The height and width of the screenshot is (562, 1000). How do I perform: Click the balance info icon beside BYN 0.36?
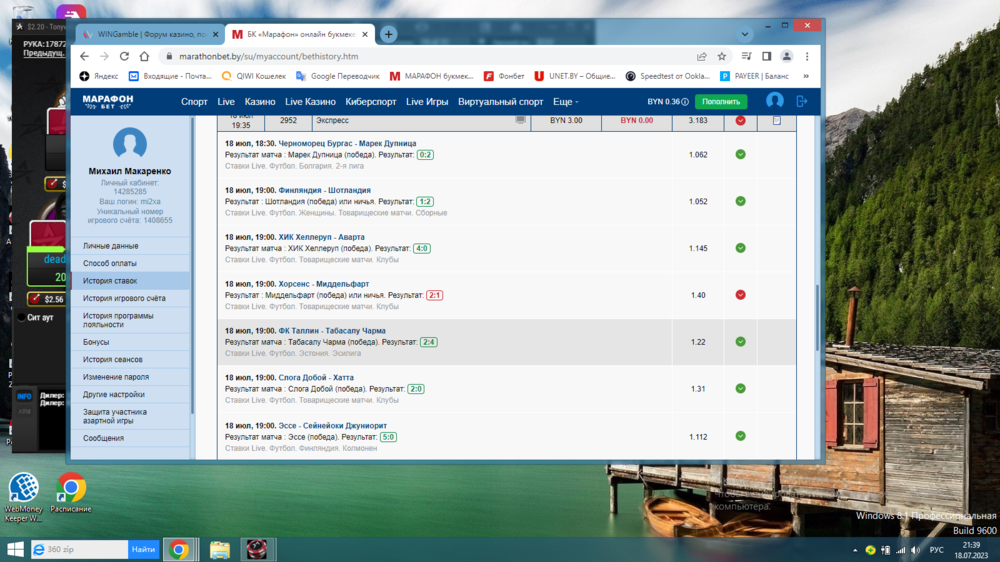(686, 101)
